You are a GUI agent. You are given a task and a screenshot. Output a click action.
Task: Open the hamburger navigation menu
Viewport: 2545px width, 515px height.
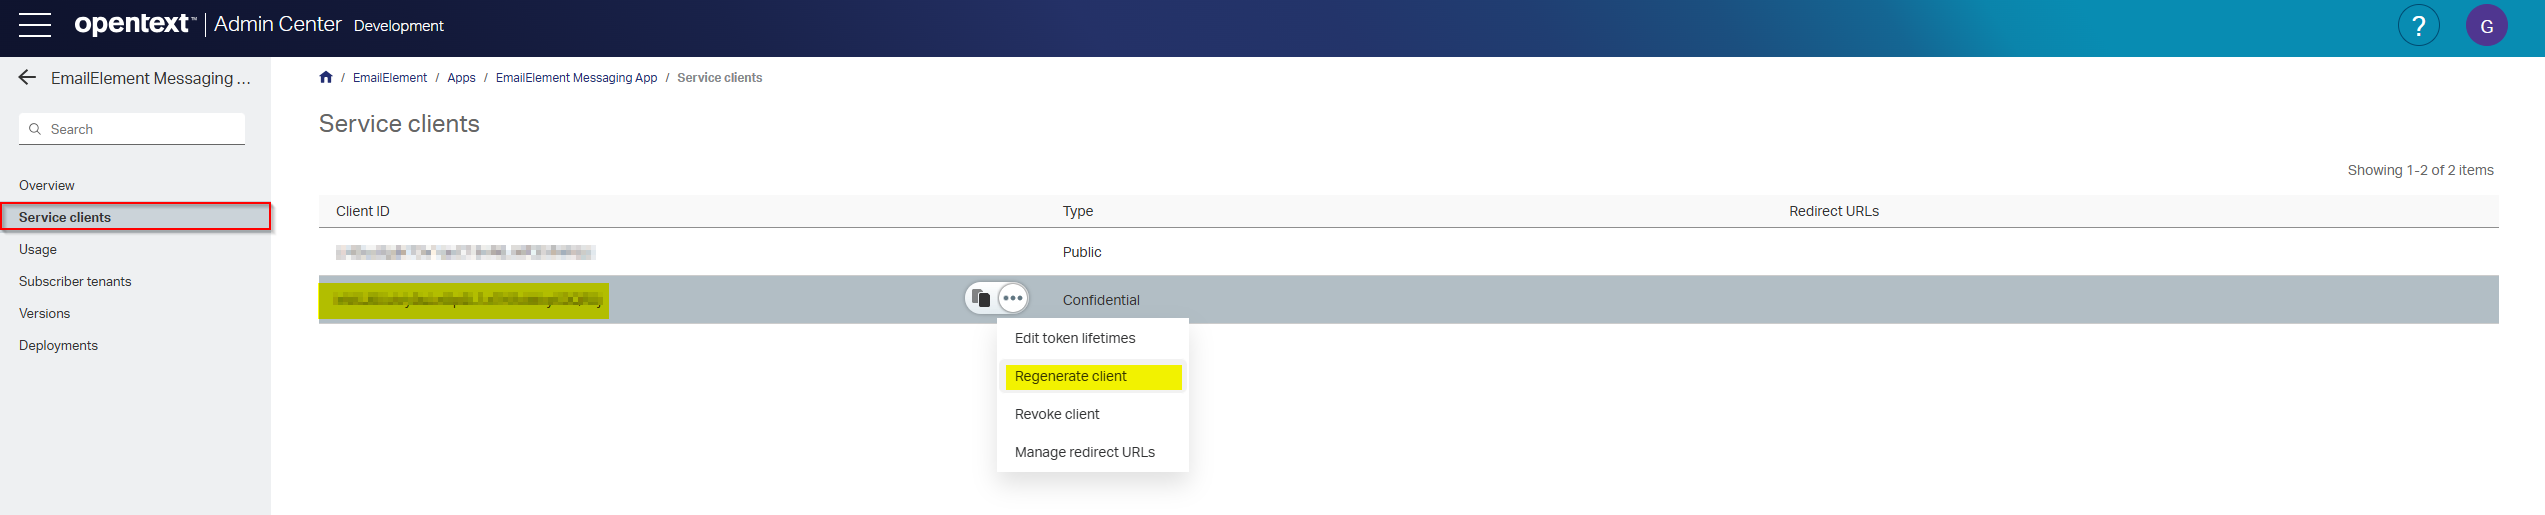pyautogui.click(x=34, y=25)
